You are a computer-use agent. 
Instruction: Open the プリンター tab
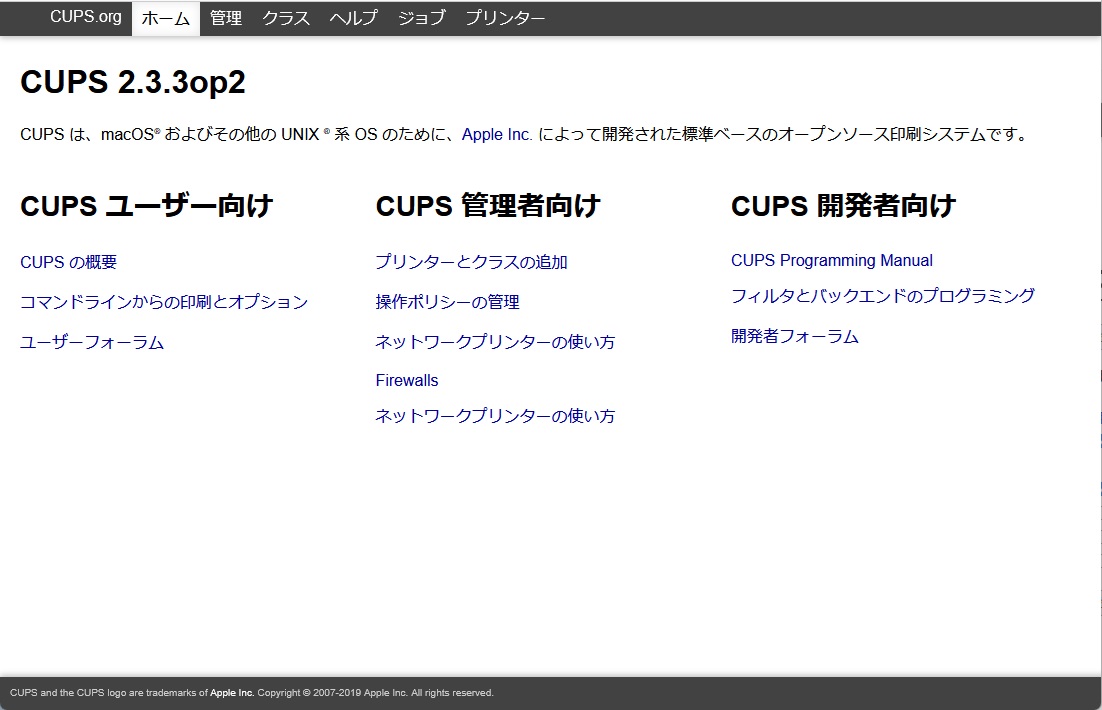coord(505,18)
